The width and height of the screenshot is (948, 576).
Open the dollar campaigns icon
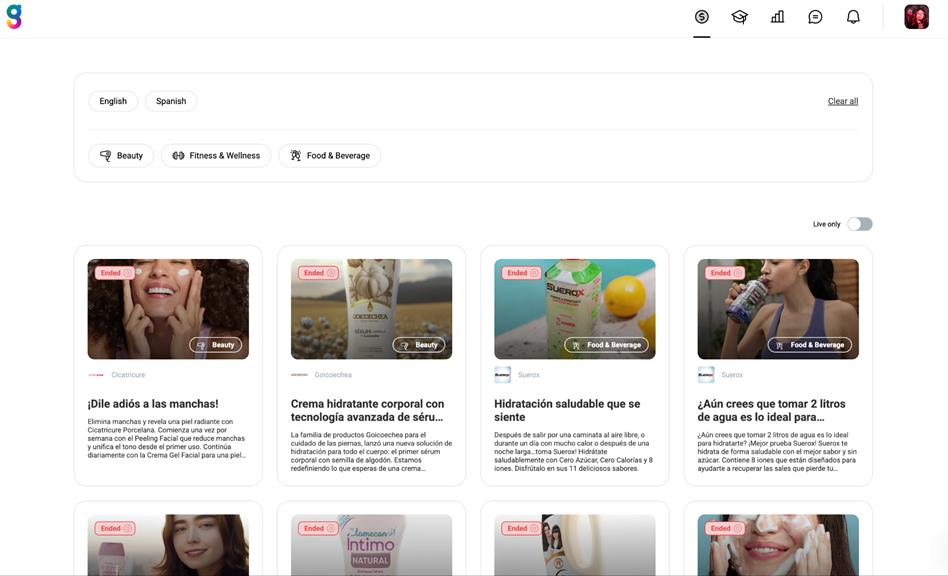701,17
